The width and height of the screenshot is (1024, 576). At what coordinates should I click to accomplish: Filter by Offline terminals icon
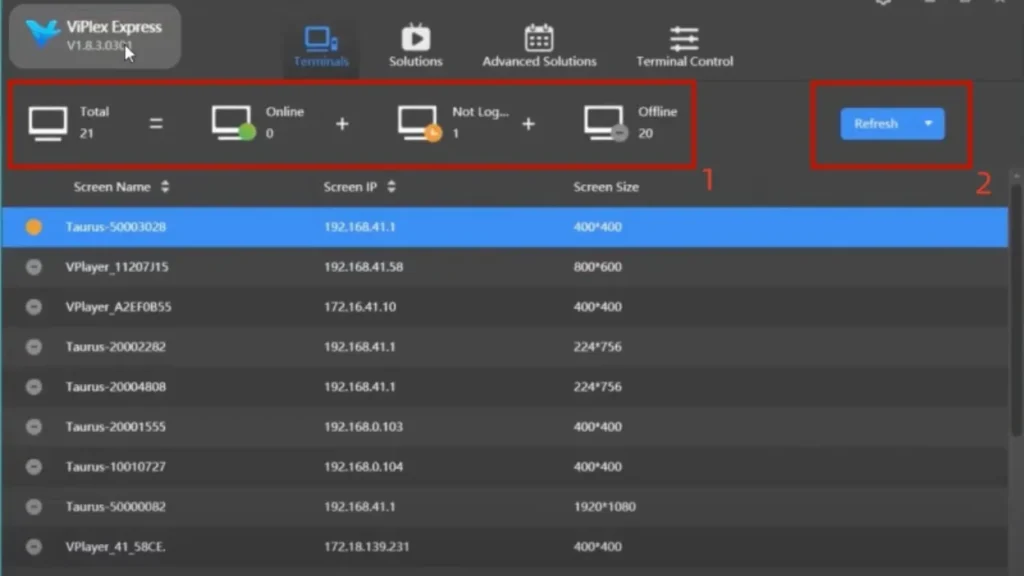(605, 123)
